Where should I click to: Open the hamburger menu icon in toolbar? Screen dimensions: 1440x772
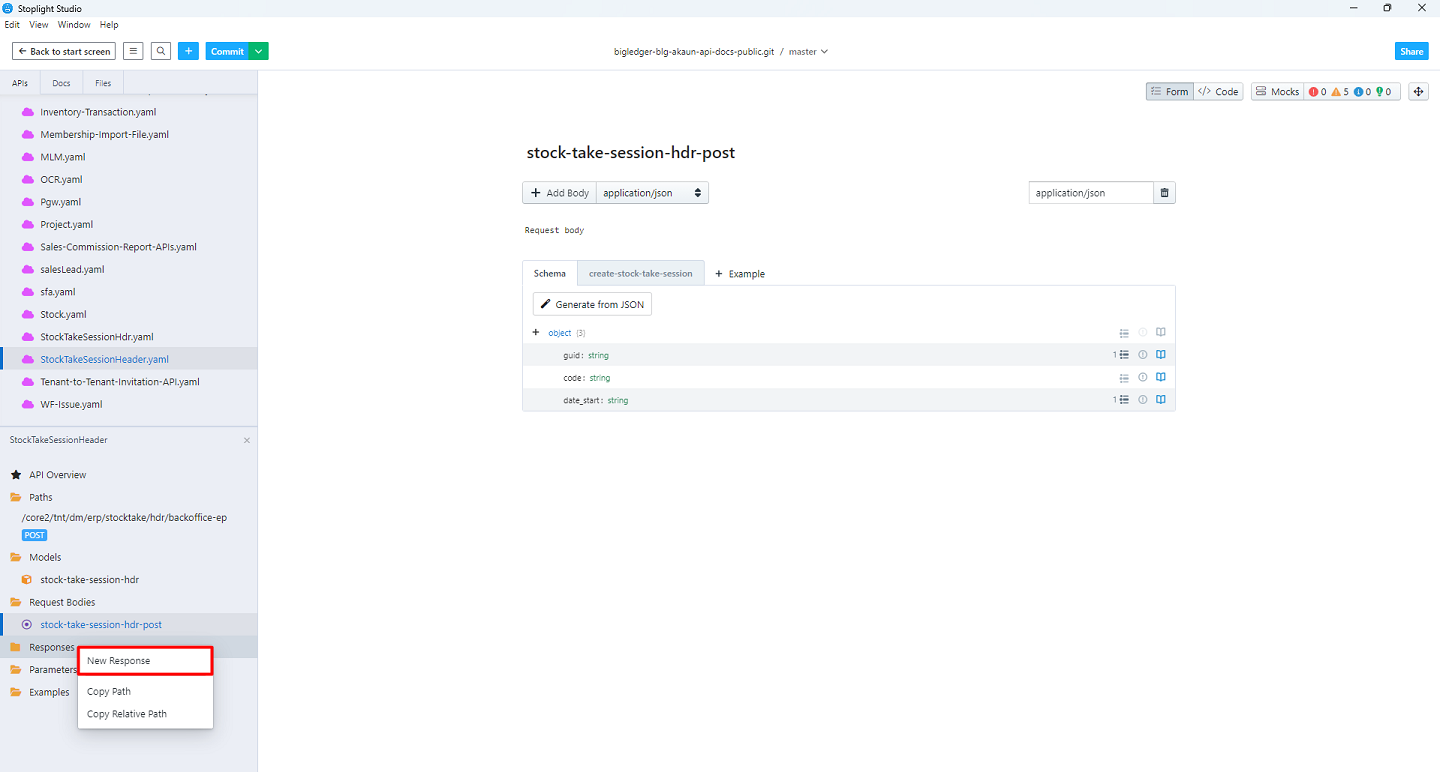(x=133, y=51)
